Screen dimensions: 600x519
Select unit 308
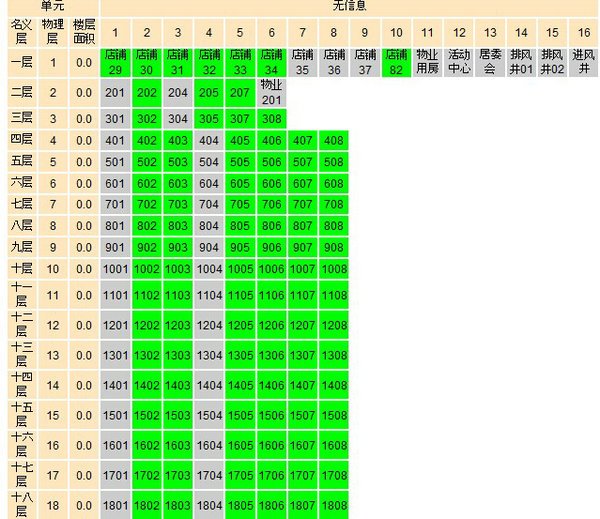[271, 119]
